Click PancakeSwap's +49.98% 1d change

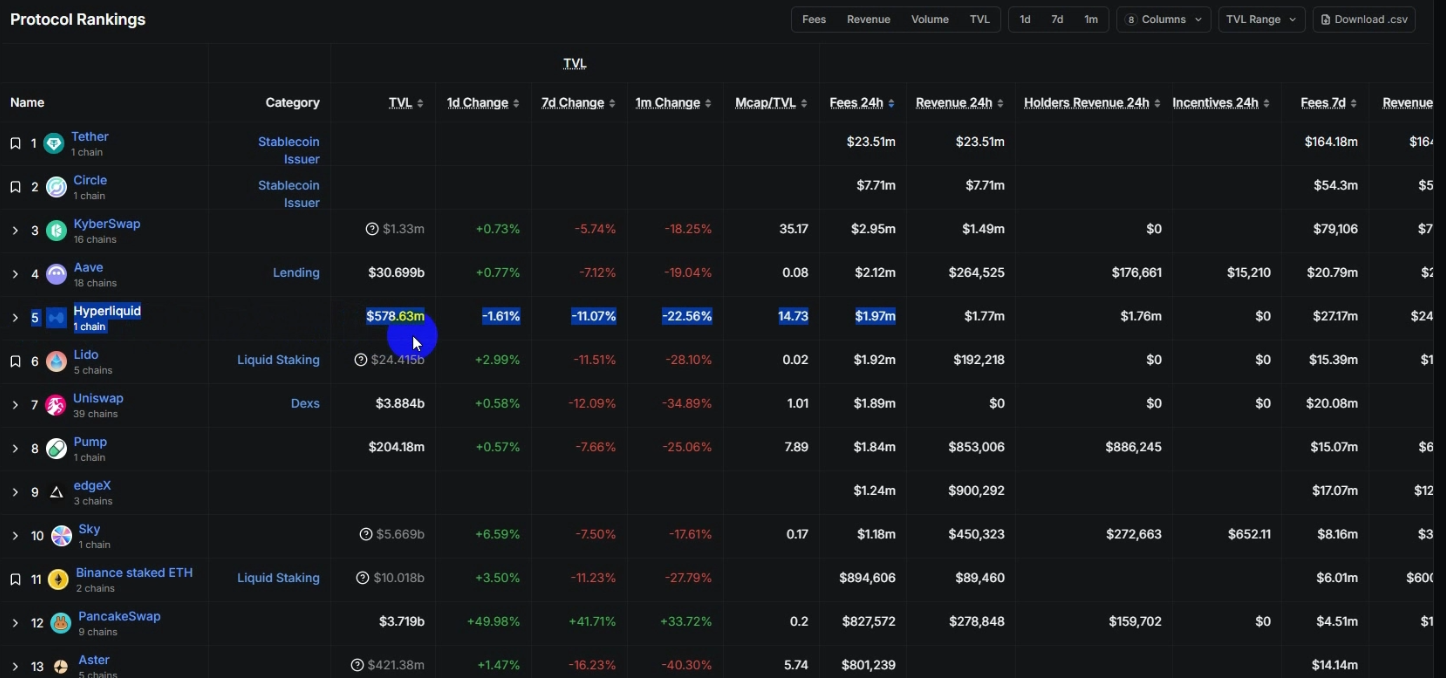tap(493, 622)
